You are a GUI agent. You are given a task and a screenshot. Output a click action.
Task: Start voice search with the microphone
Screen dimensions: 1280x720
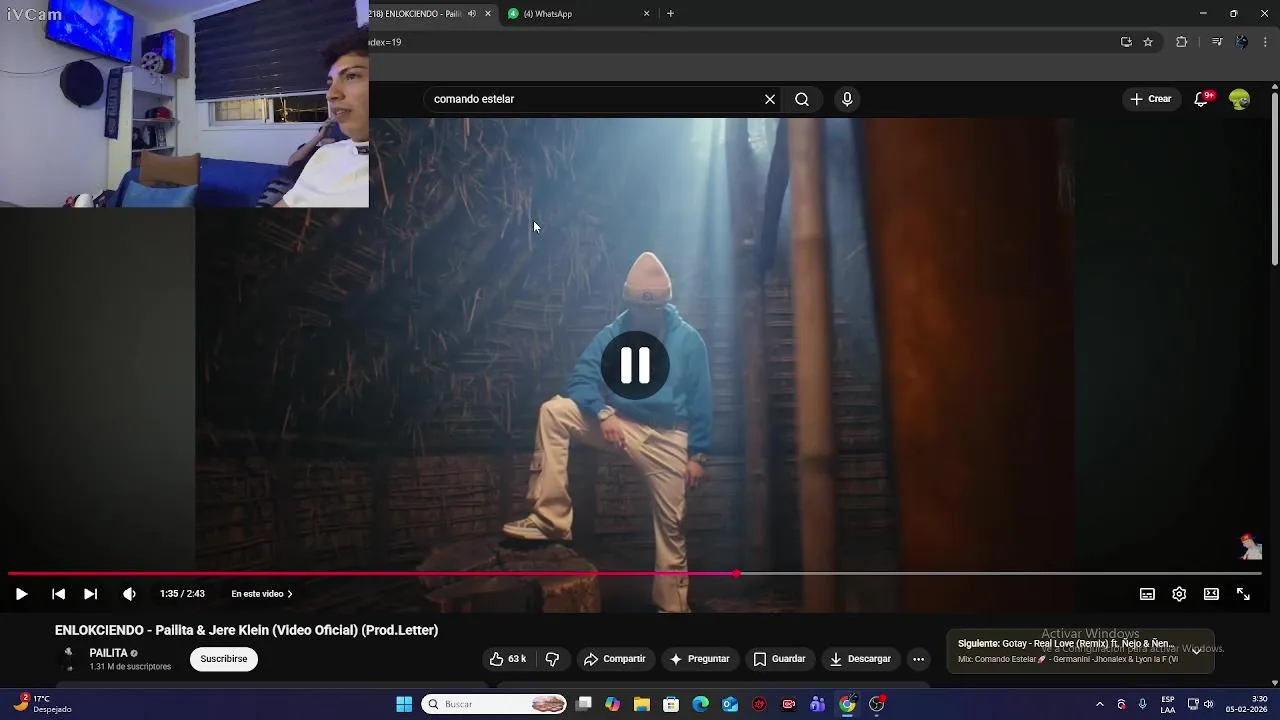coord(847,99)
